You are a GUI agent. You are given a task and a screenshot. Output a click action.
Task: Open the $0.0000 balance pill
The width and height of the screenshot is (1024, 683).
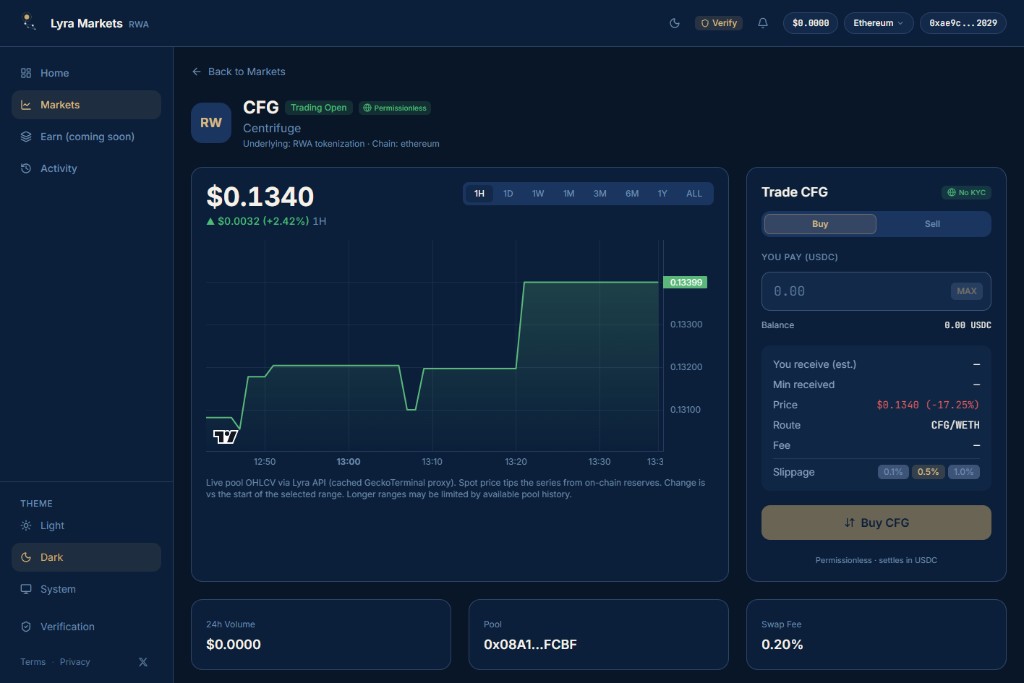pos(810,23)
